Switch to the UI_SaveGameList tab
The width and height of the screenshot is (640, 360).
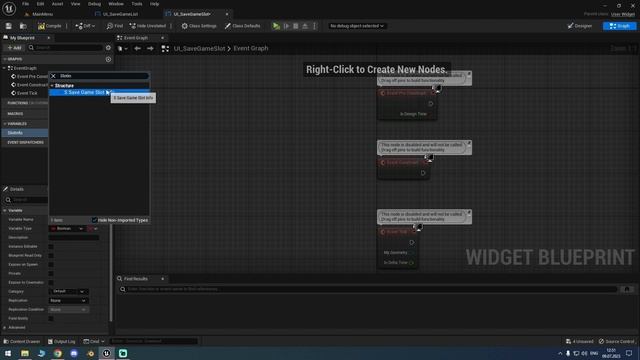pyautogui.click(x=120, y=14)
